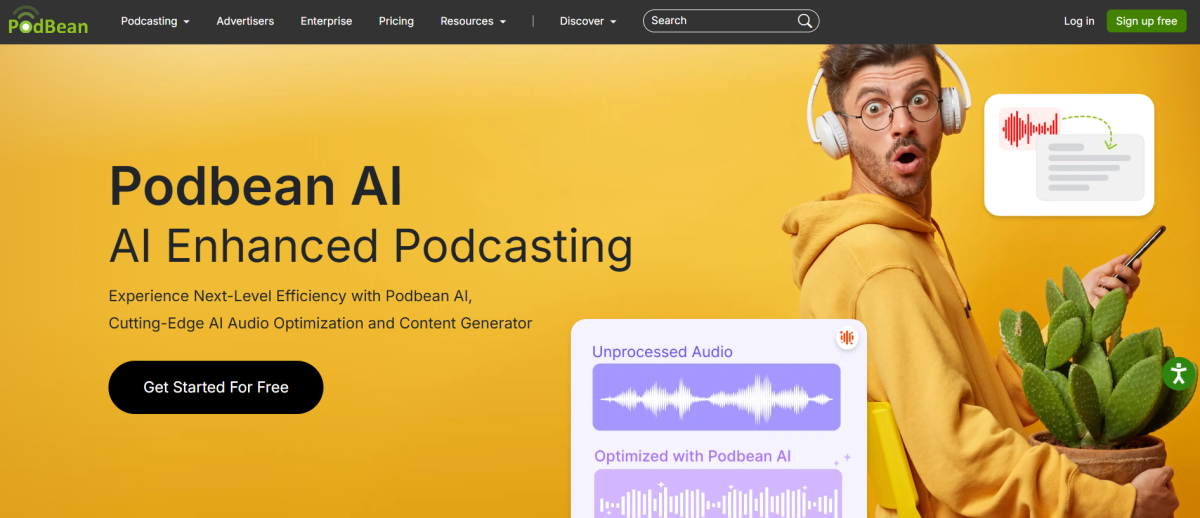1200x518 pixels.
Task: Click the 'Experience Next-Level Efficiency' text line
Action: pyautogui.click(x=290, y=297)
